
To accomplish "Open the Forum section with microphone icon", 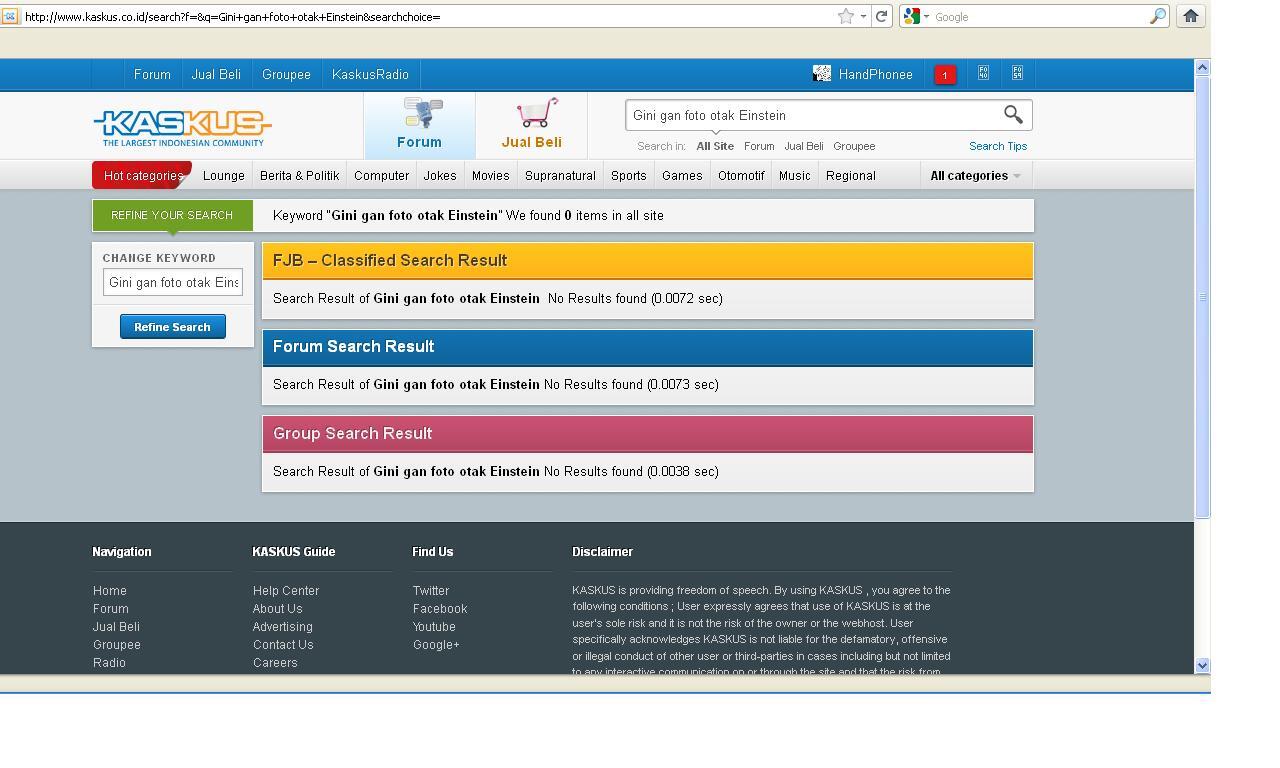I will click(x=420, y=125).
